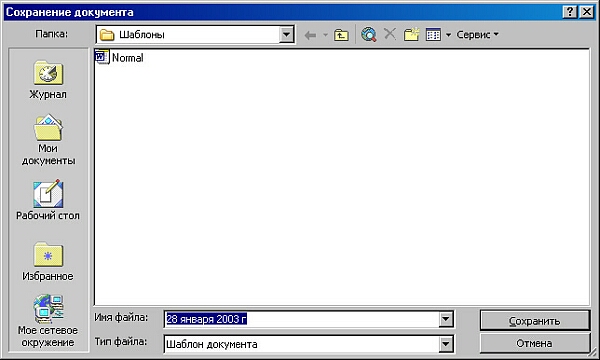Click the search the web icon
Screen dimensions: 600x360
[368, 34]
